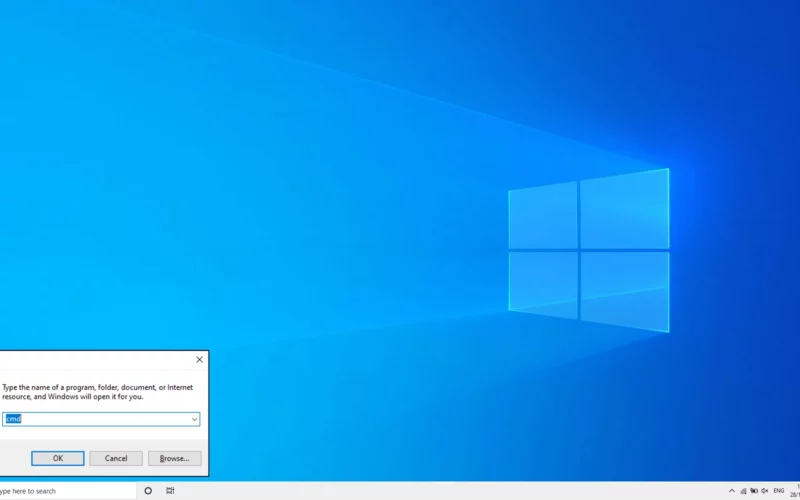Image resolution: width=800 pixels, height=500 pixels.
Task: Click the taskbar search box
Action: click(x=68, y=491)
